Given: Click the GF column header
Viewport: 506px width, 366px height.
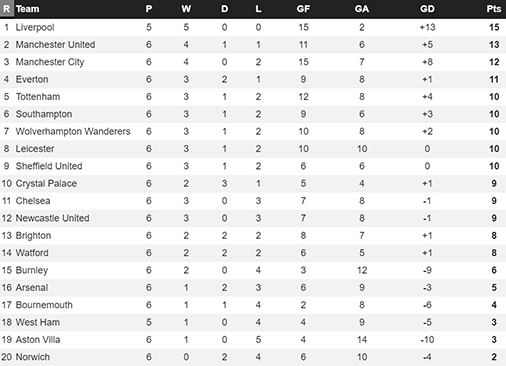Looking at the screenshot, I should point(303,9).
